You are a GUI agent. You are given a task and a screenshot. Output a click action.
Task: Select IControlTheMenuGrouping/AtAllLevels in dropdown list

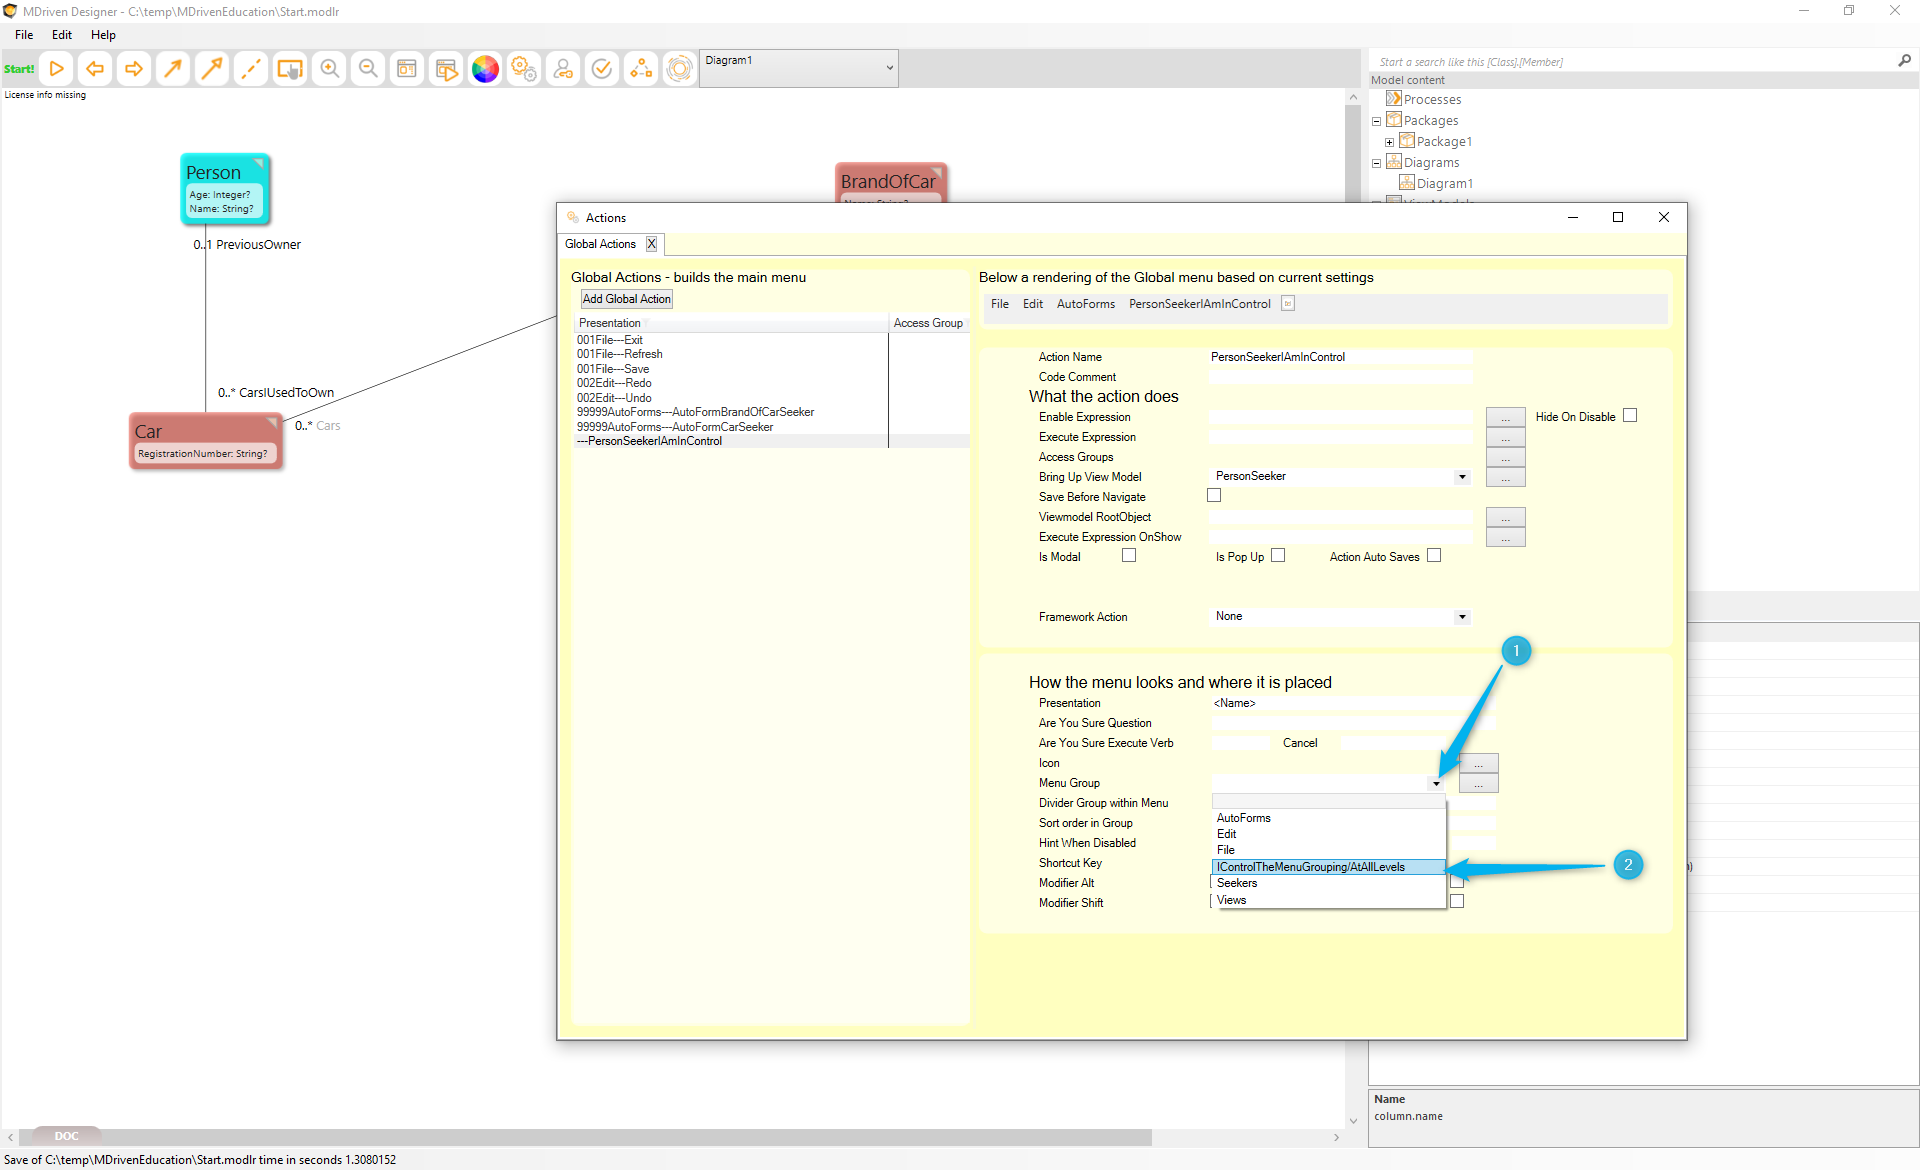pos(1310,867)
